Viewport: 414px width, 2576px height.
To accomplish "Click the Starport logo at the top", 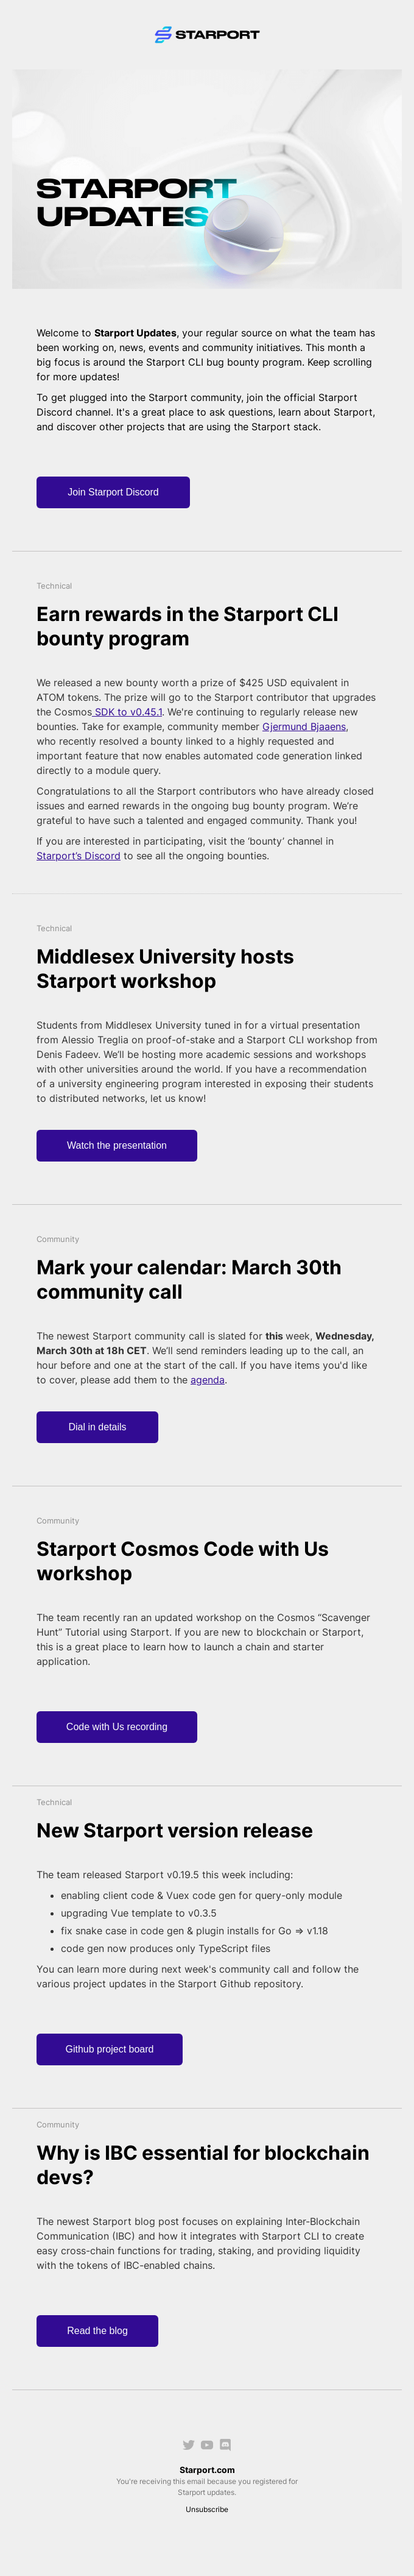I will [207, 34].
